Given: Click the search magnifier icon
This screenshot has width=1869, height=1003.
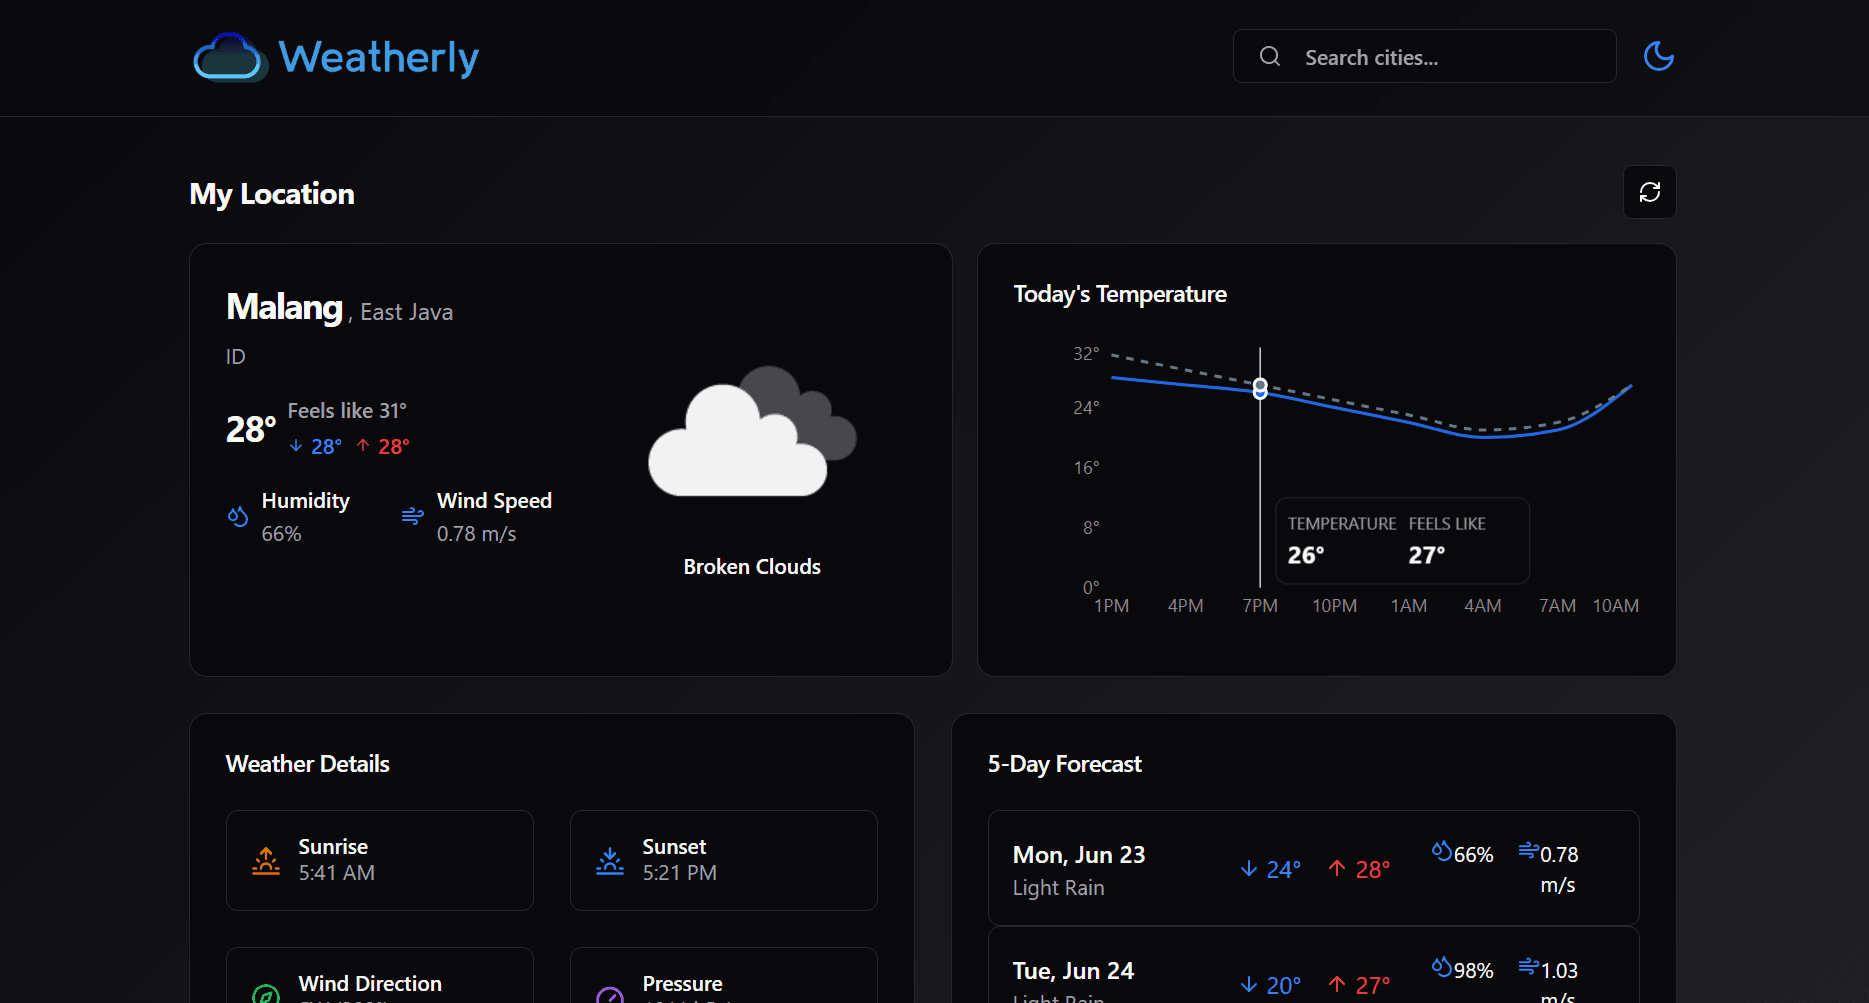Looking at the screenshot, I should pos(1269,56).
